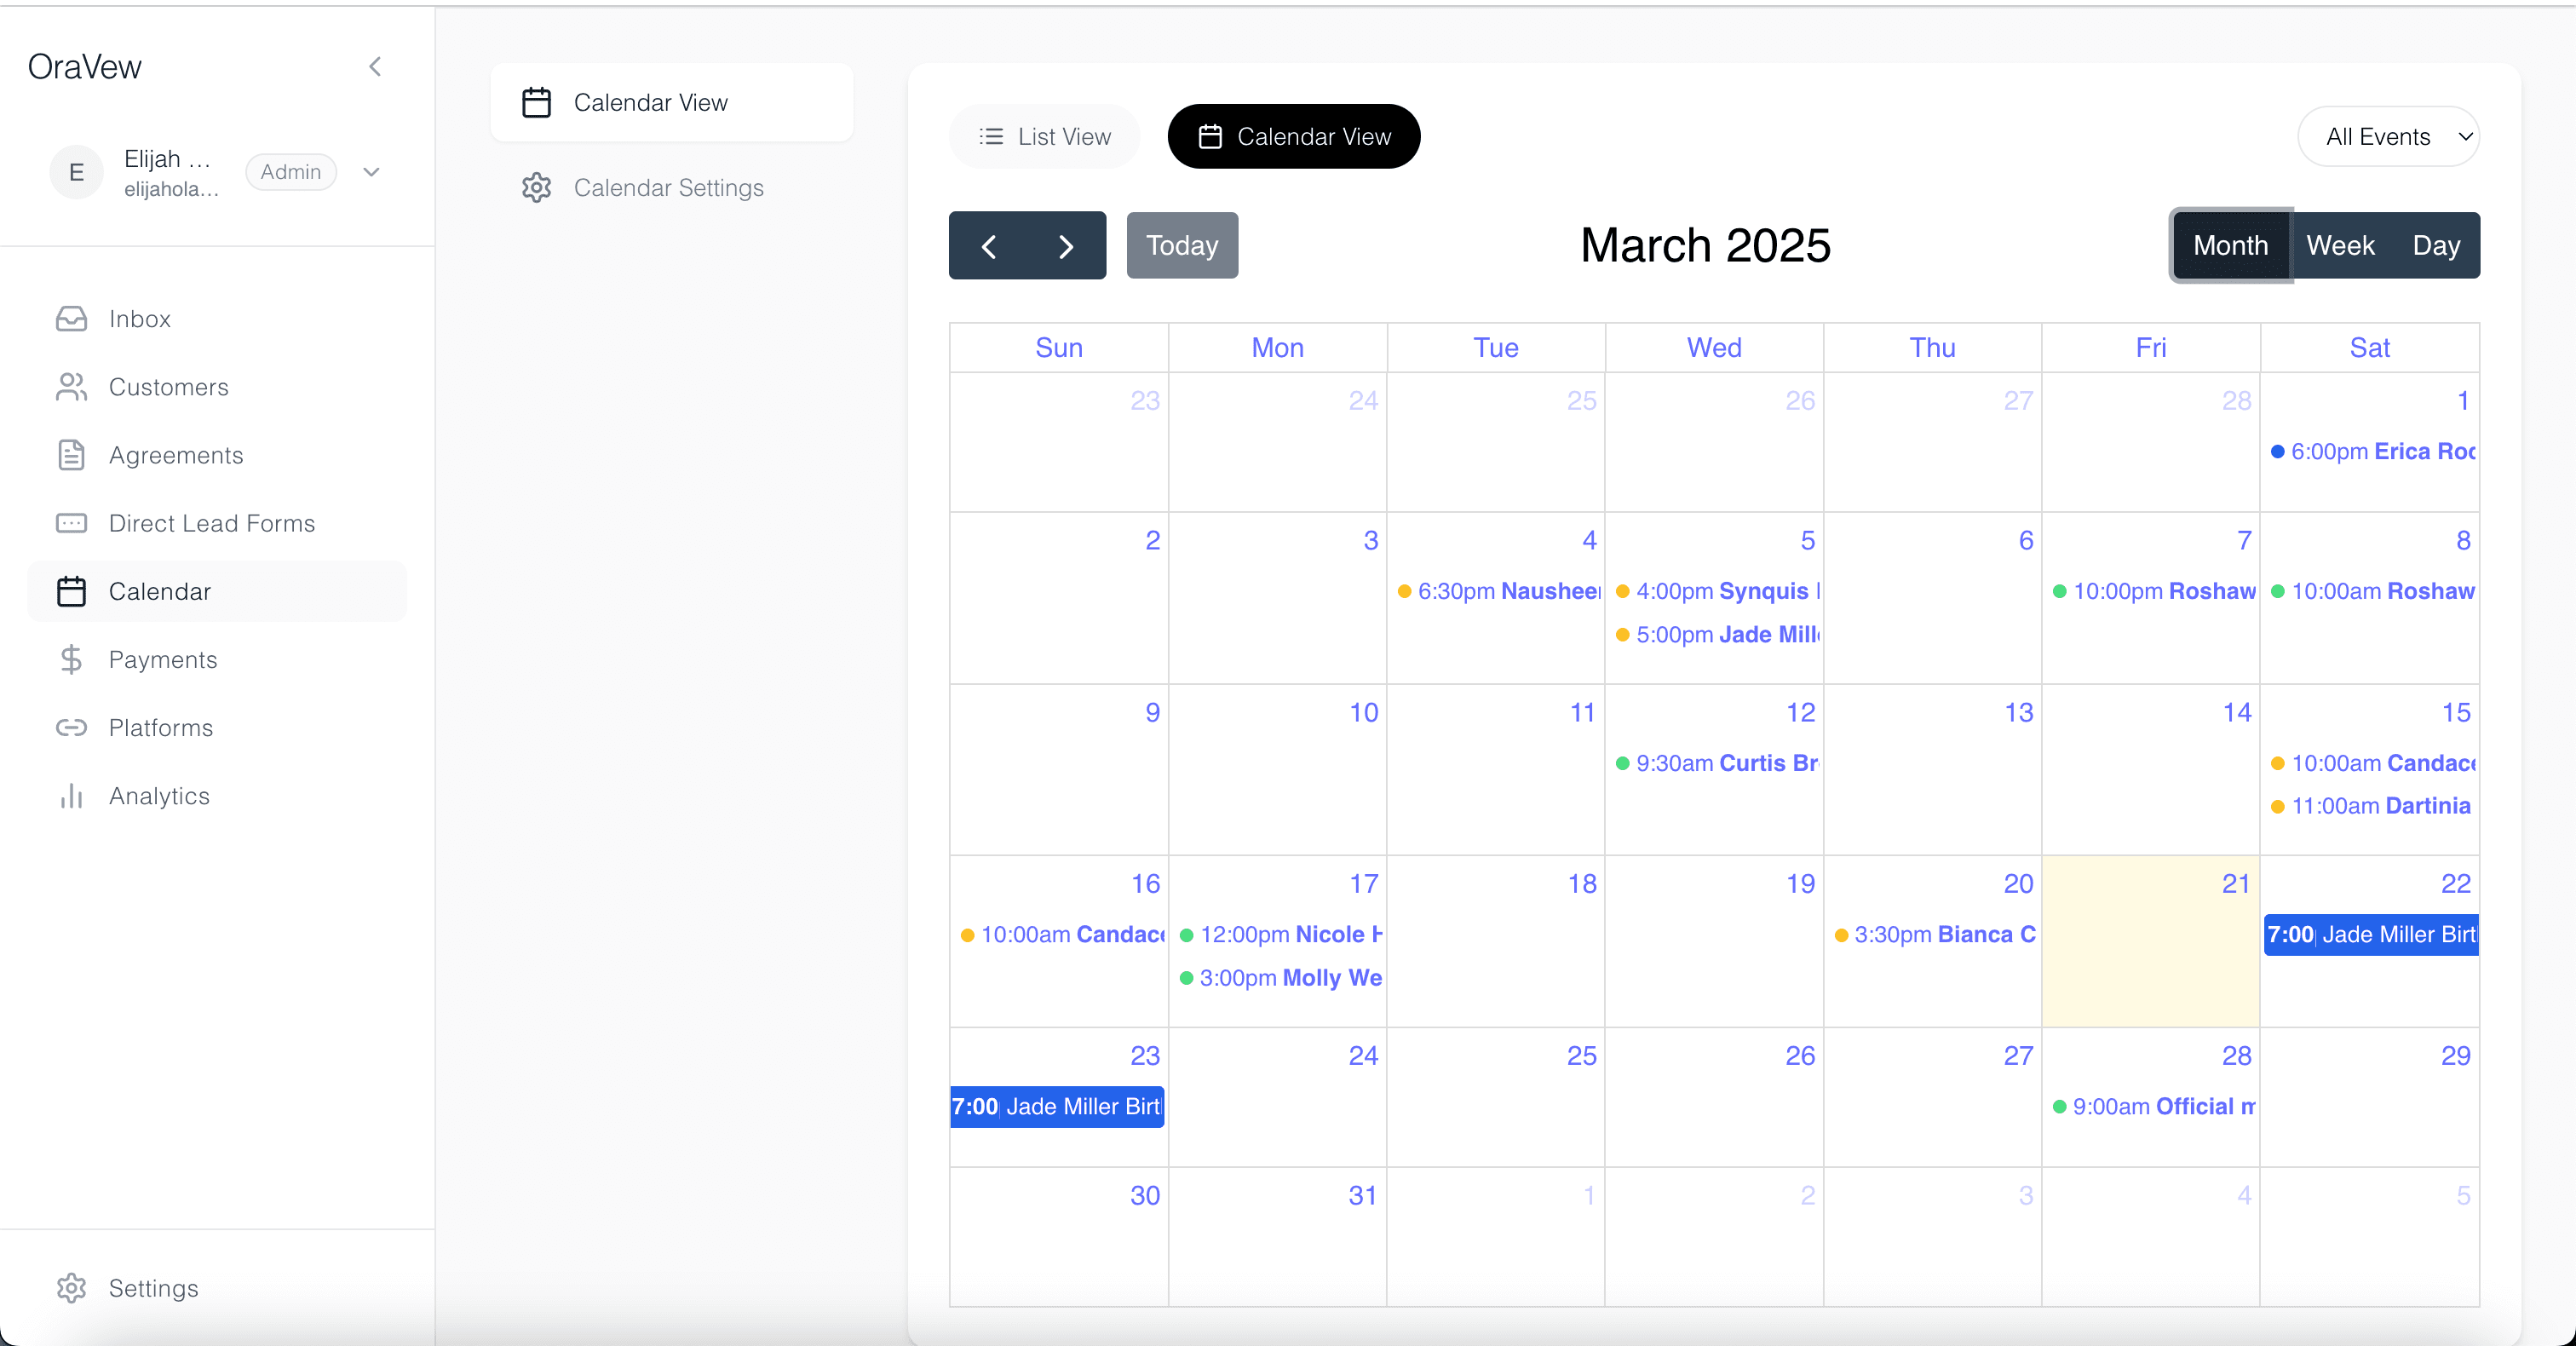Open the All Events dropdown
Viewport: 2576px width, 1346px height.
(x=2390, y=136)
